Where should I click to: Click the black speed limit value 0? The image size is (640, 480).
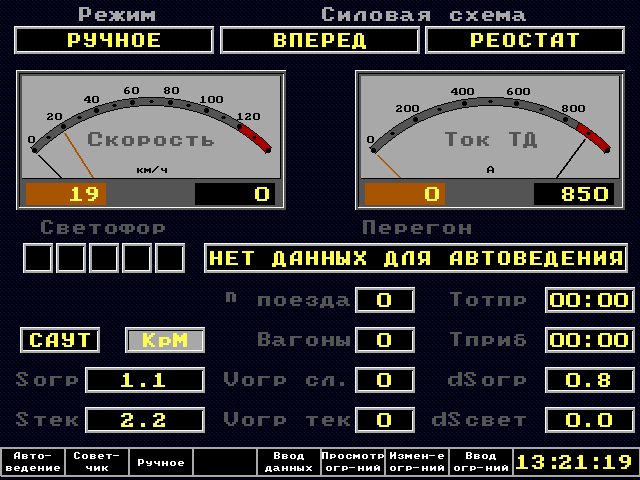pos(235,194)
